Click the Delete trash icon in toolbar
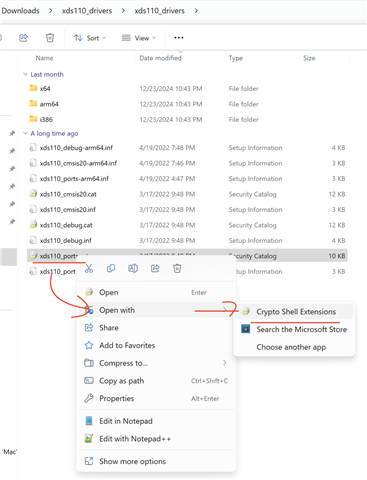Viewport: 367px width, 480px height. click(x=50, y=38)
